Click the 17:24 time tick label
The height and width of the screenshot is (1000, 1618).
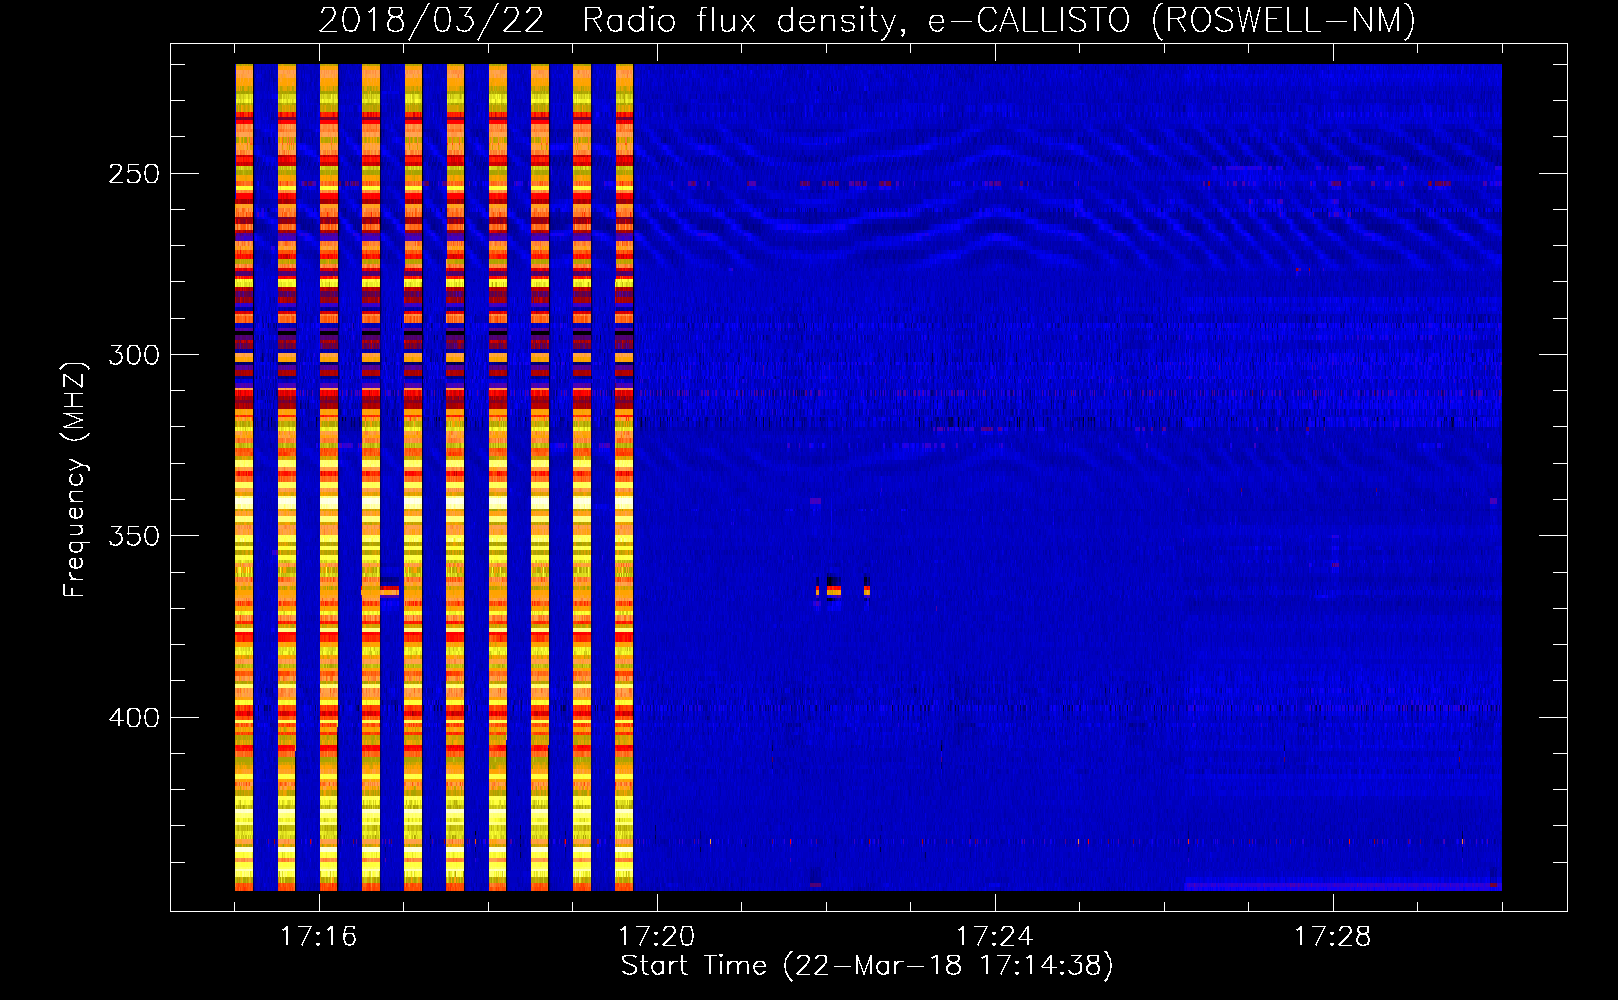[x=994, y=936]
